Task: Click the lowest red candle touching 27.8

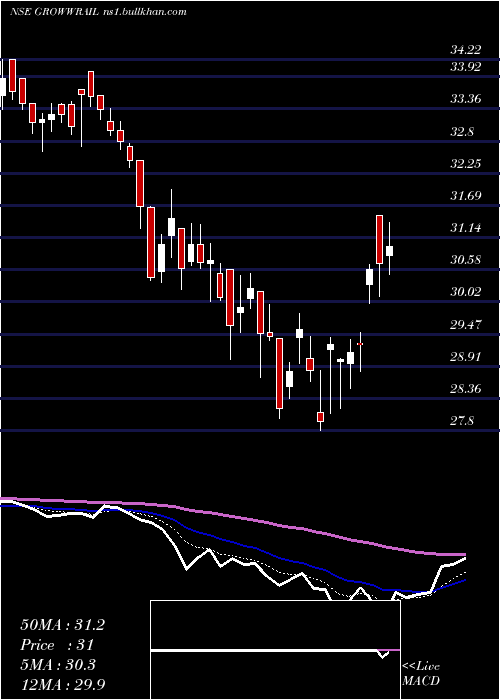Action: tap(321, 417)
